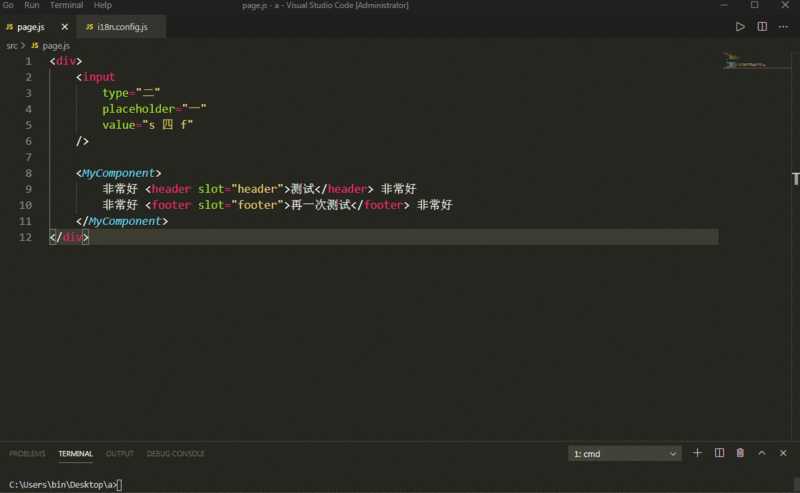Click the opening div tag on line 1
The height and width of the screenshot is (493, 800).
coord(66,61)
